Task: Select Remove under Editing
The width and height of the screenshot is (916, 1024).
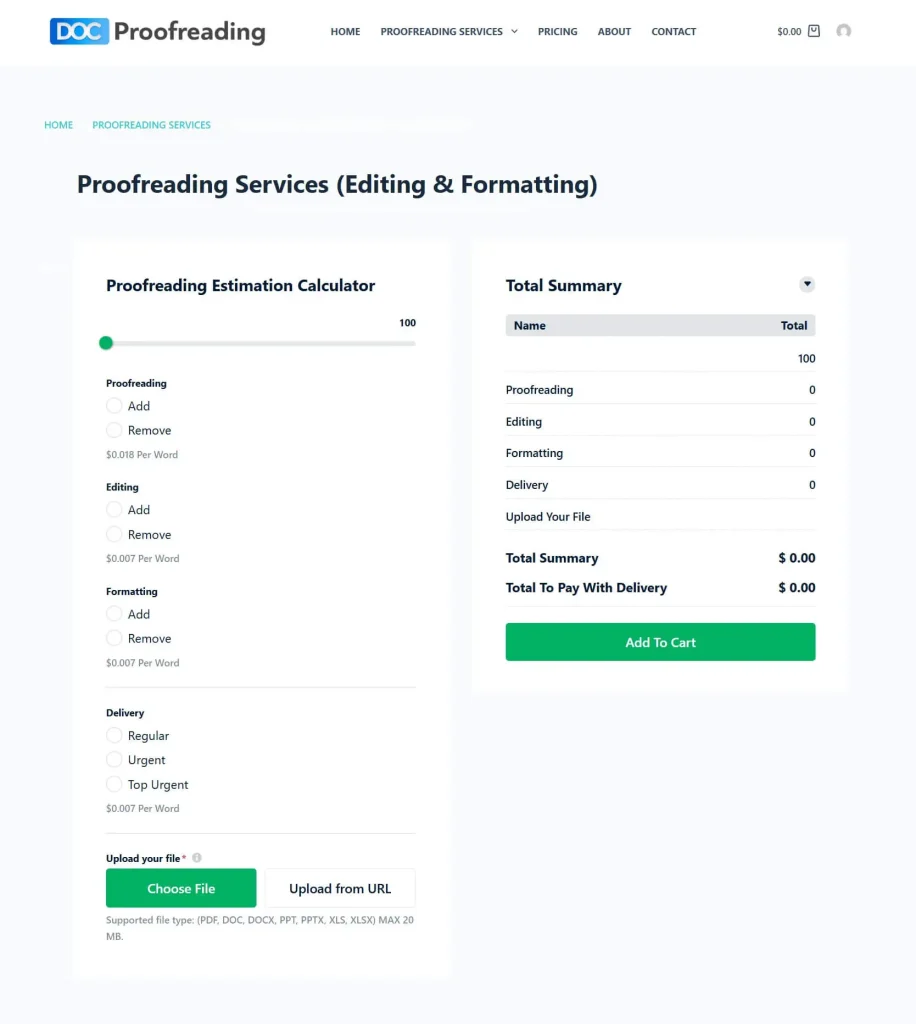Action: click(x=114, y=535)
